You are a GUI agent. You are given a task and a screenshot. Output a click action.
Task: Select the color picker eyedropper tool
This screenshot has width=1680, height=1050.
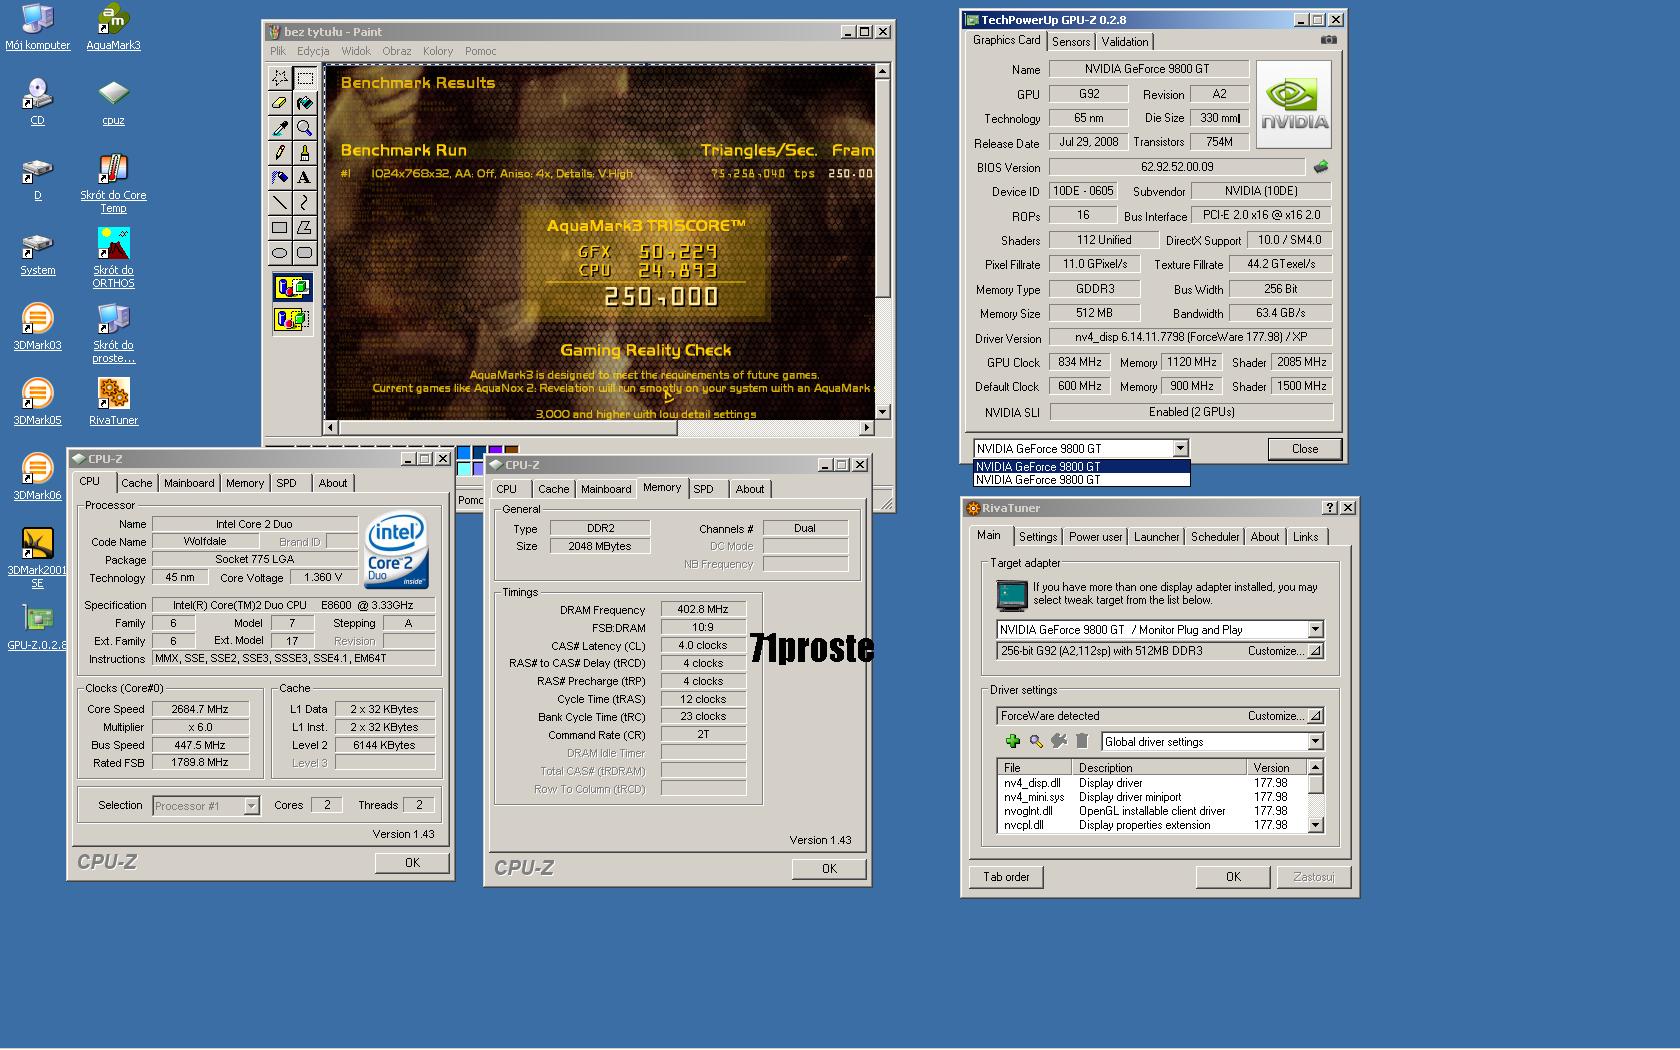[280, 128]
